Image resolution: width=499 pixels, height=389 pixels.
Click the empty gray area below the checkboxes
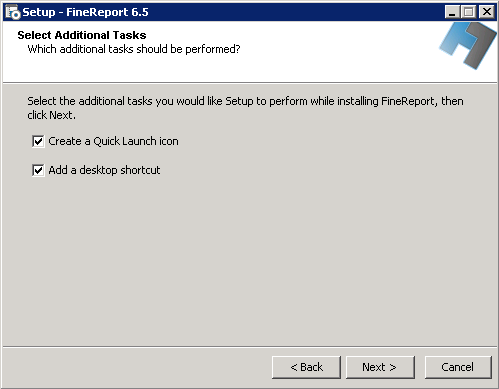pyautogui.click(x=249, y=260)
